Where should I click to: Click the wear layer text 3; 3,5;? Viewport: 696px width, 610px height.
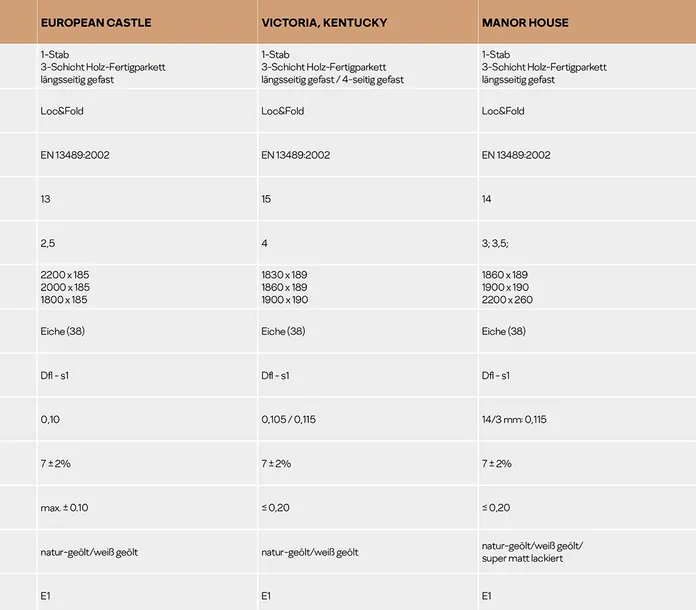[495, 243]
